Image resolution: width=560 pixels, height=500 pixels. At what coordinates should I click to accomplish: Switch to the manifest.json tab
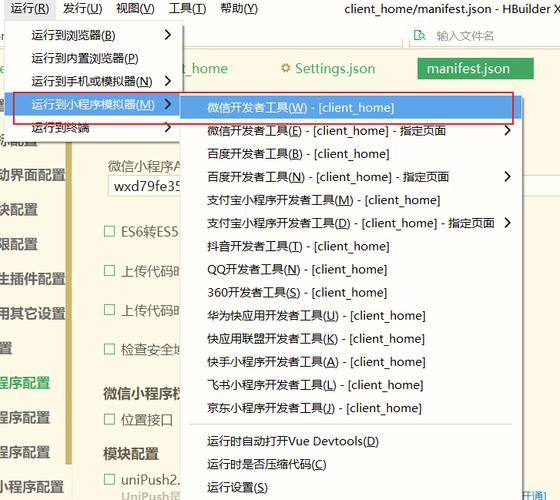(475, 69)
